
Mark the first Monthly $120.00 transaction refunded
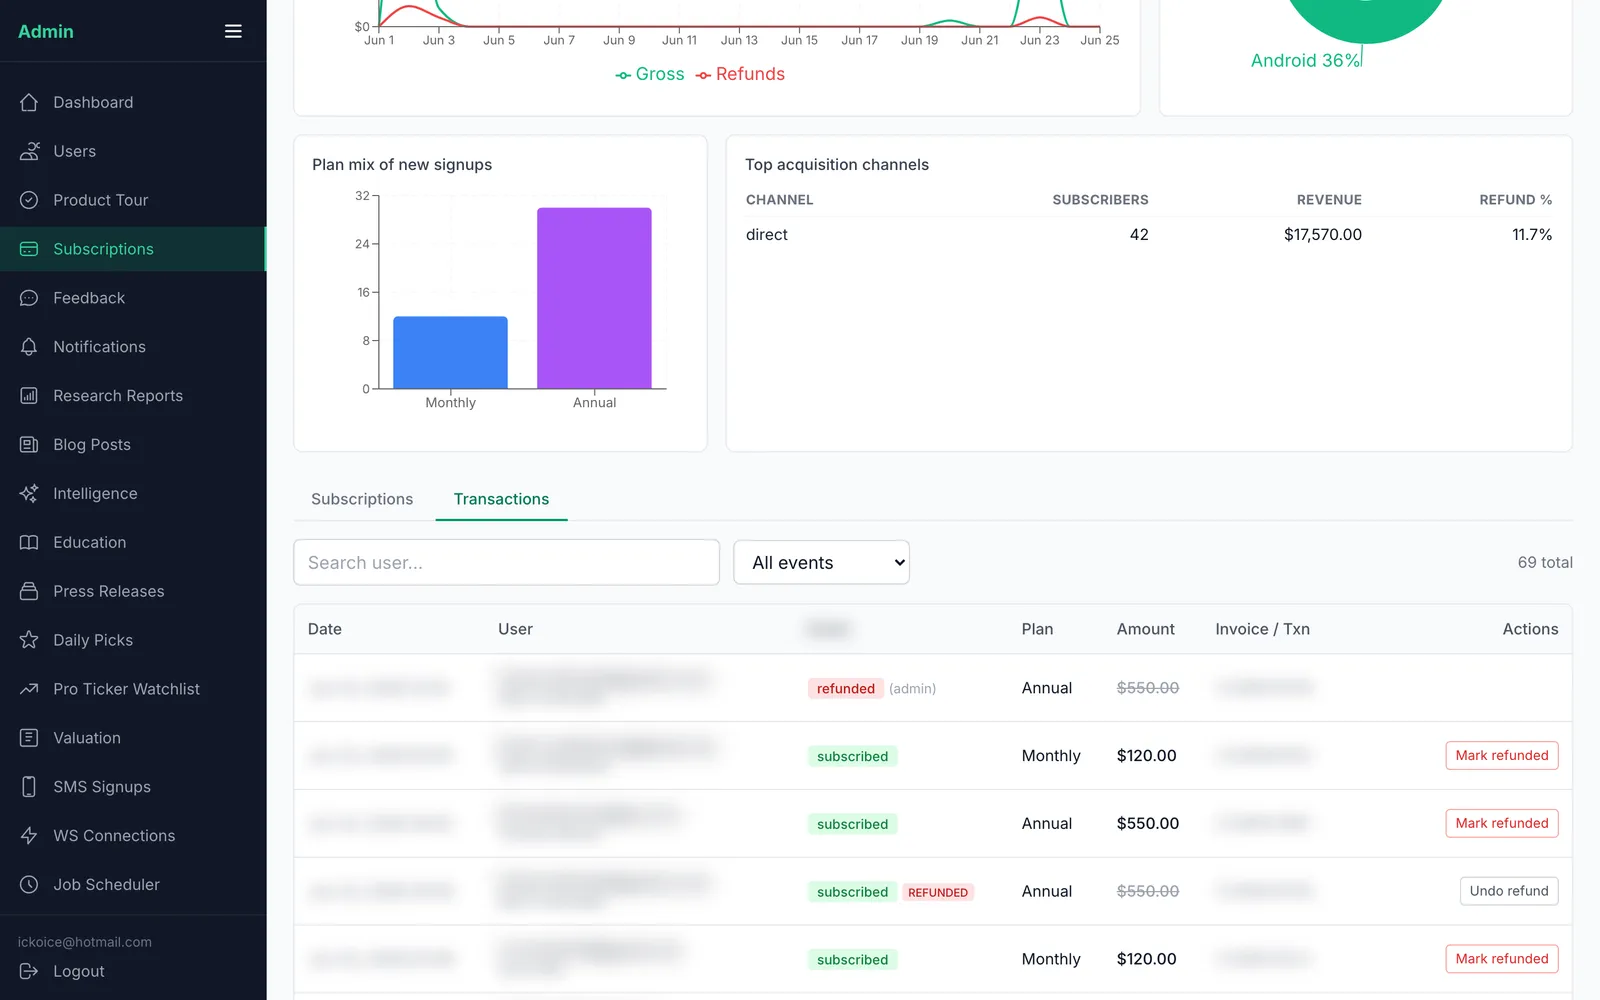1501,756
